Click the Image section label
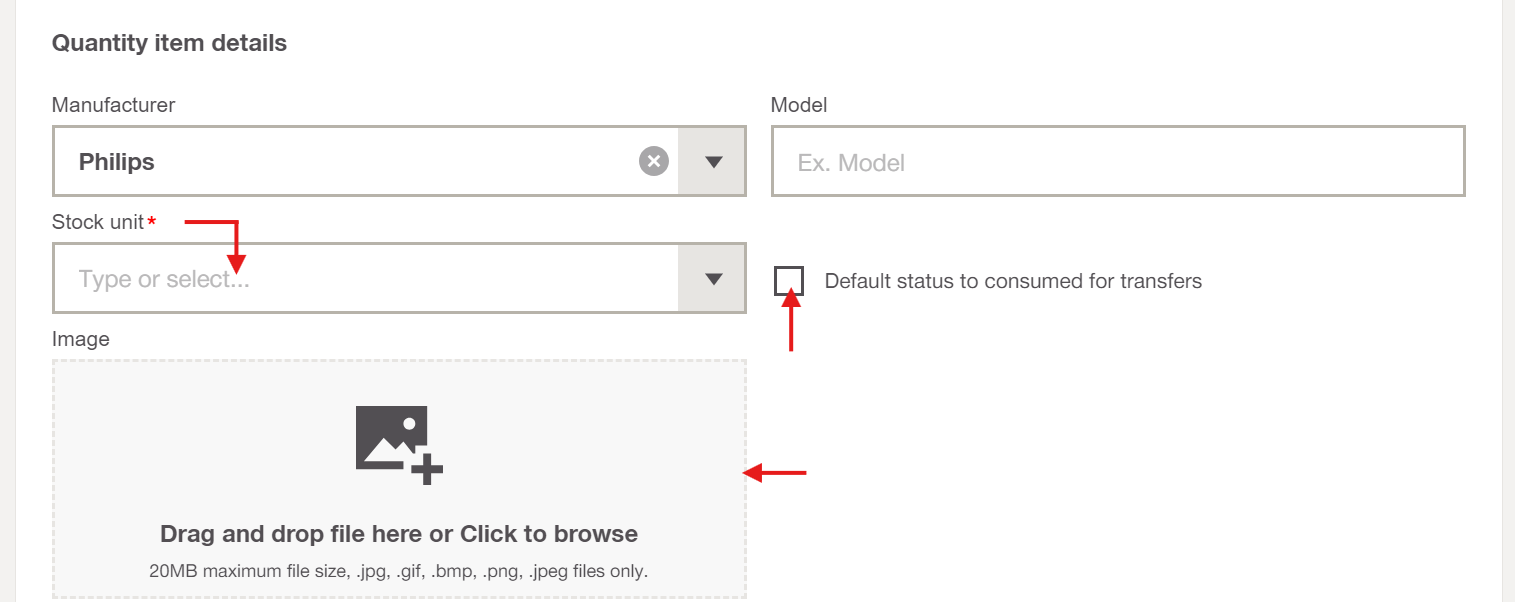 pos(81,339)
